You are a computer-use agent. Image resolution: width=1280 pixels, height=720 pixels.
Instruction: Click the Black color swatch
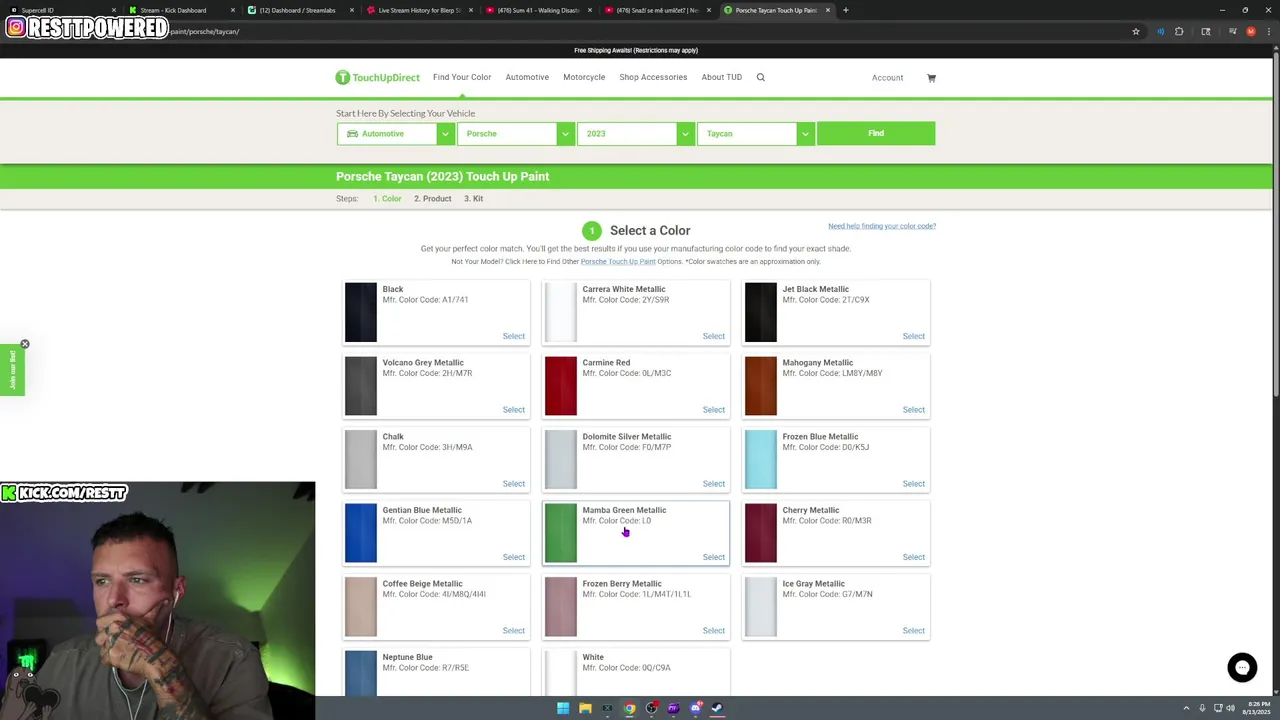[x=361, y=312]
